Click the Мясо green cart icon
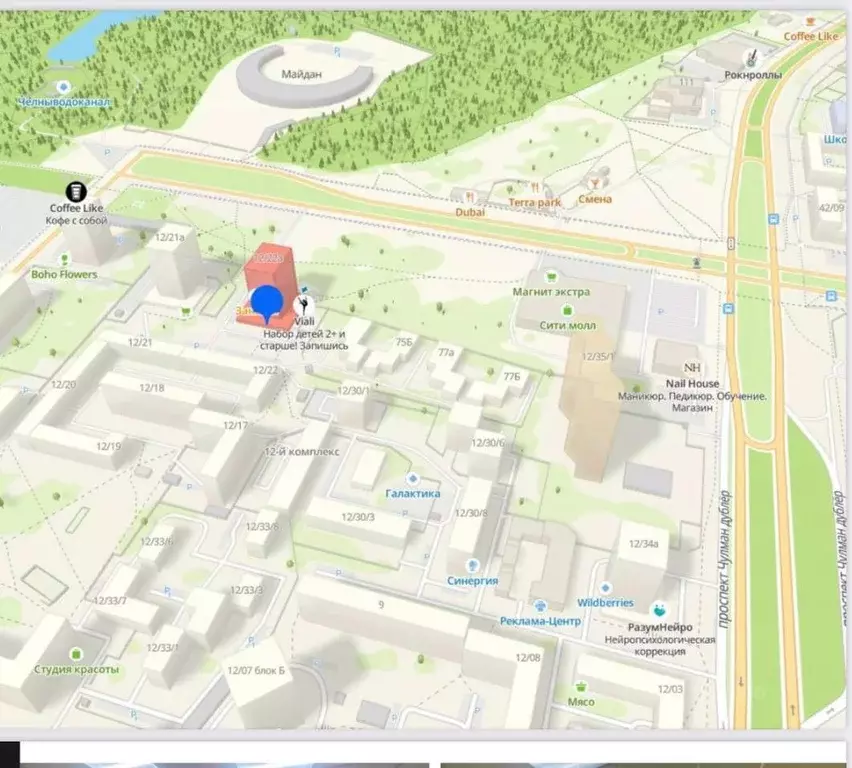The image size is (852, 768). [x=581, y=686]
